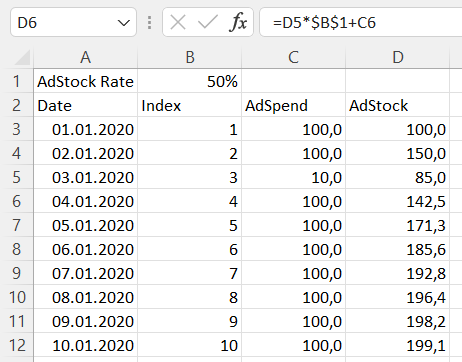Select the Index cell with value 10
This screenshot has height=362, width=462.
[190, 345]
